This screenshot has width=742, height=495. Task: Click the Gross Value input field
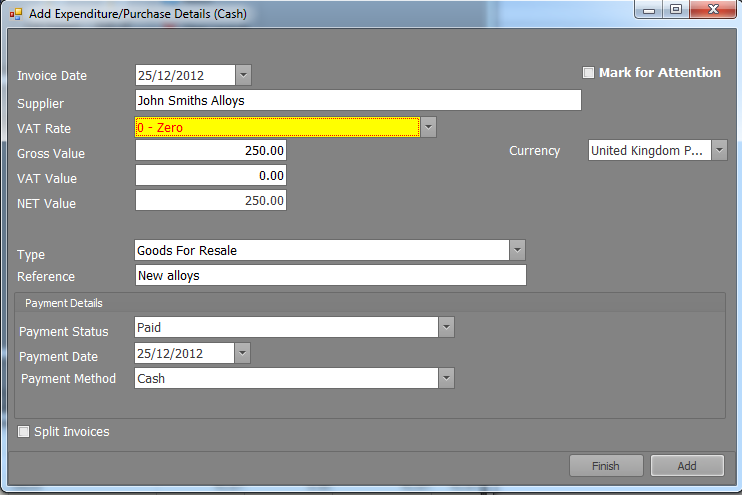tap(211, 151)
